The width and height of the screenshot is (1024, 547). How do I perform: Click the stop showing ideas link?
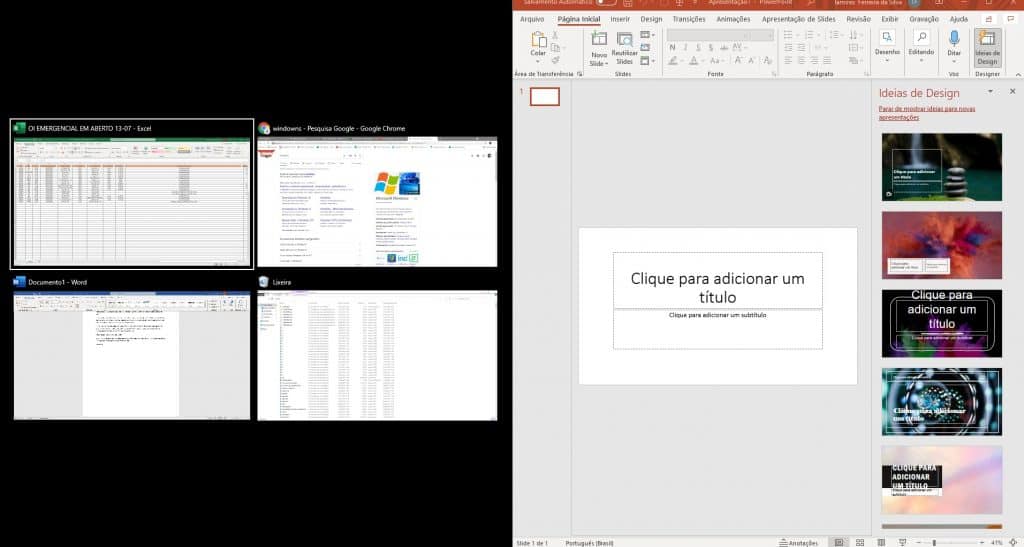[927, 113]
